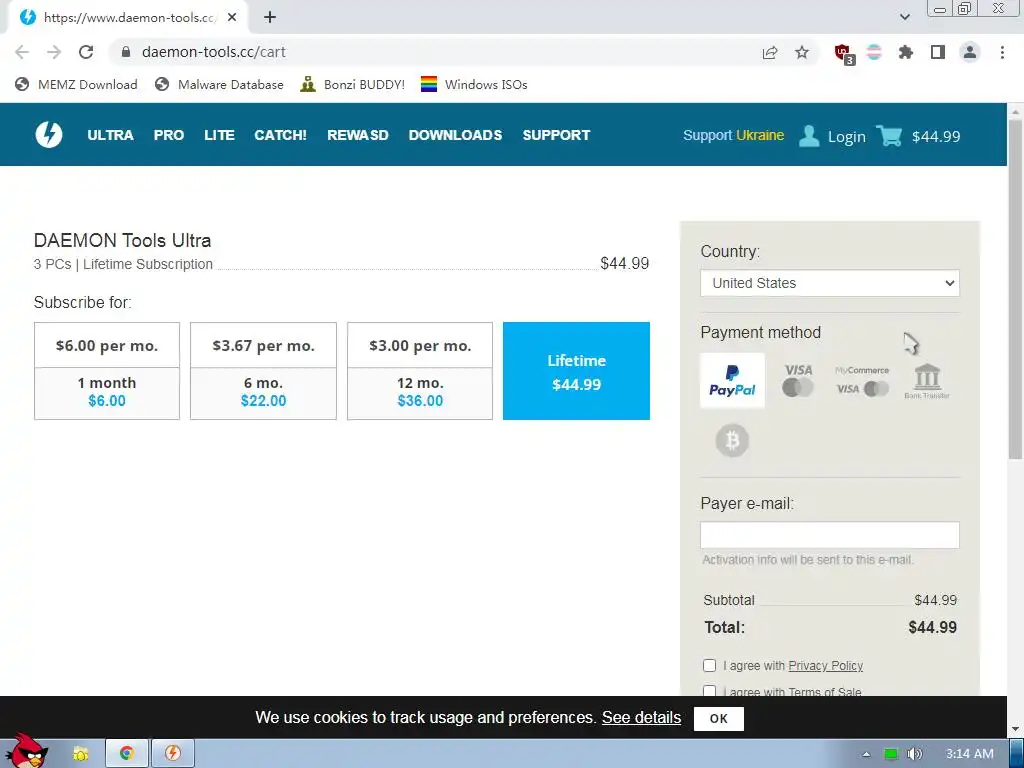View site info via the lock icon
The height and width of the screenshot is (768, 1024).
[x=126, y=52]
